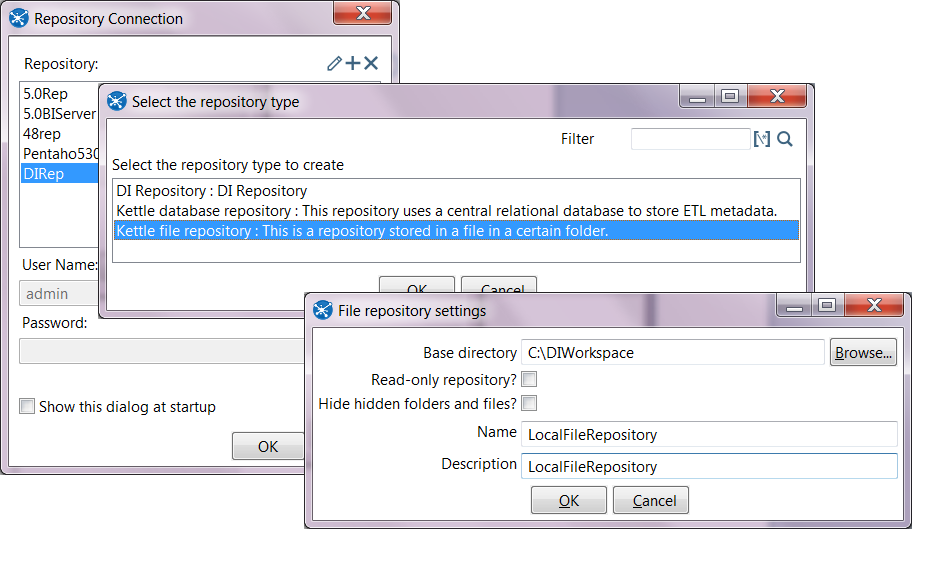Click the Name field containing LocalFileRepository

(x=709, y=434)
